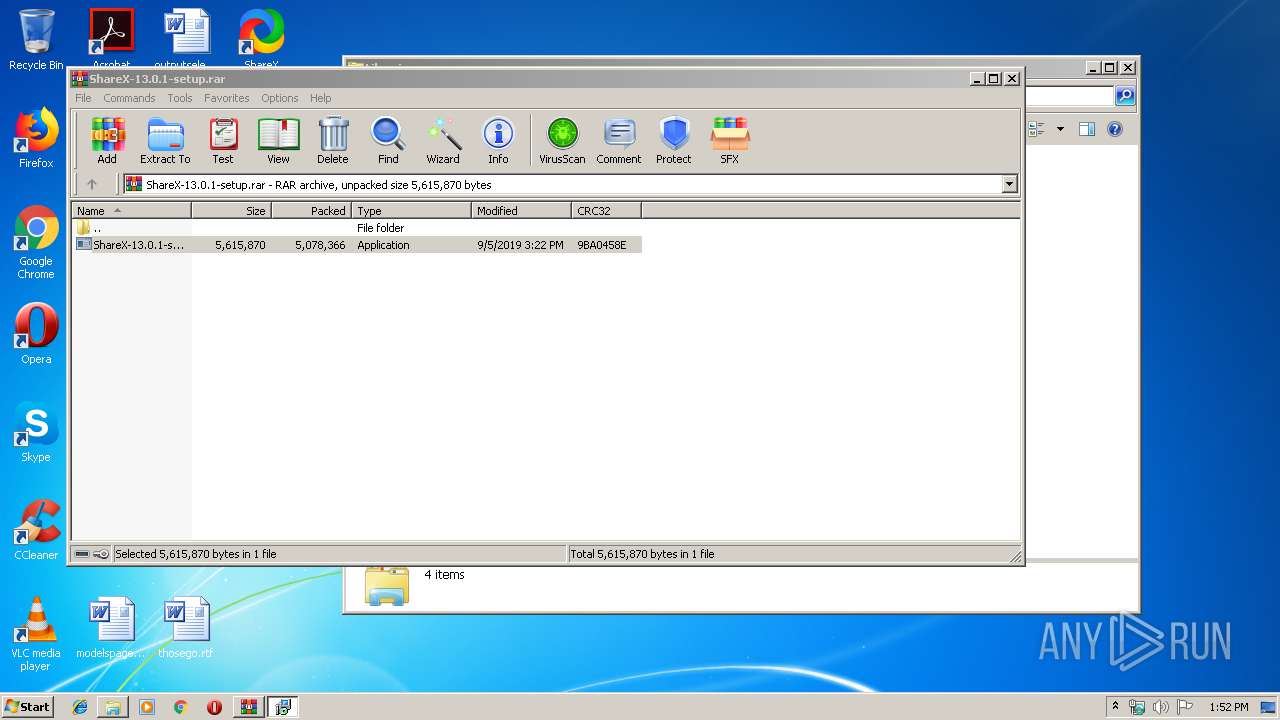Open the Commands menu

129,98
